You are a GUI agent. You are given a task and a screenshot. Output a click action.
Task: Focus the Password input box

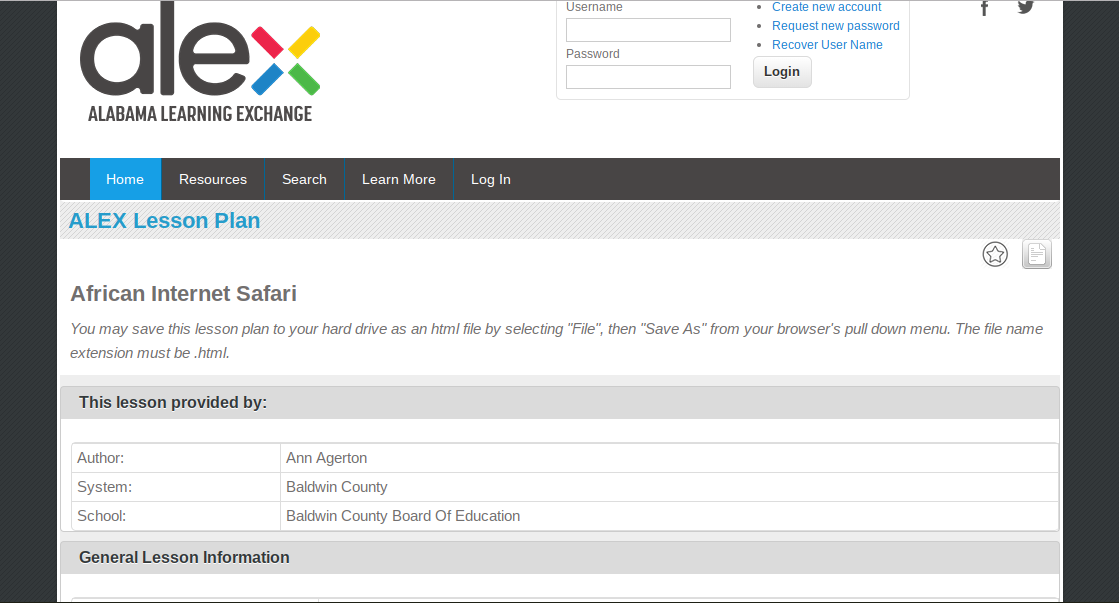pos(648,77)
